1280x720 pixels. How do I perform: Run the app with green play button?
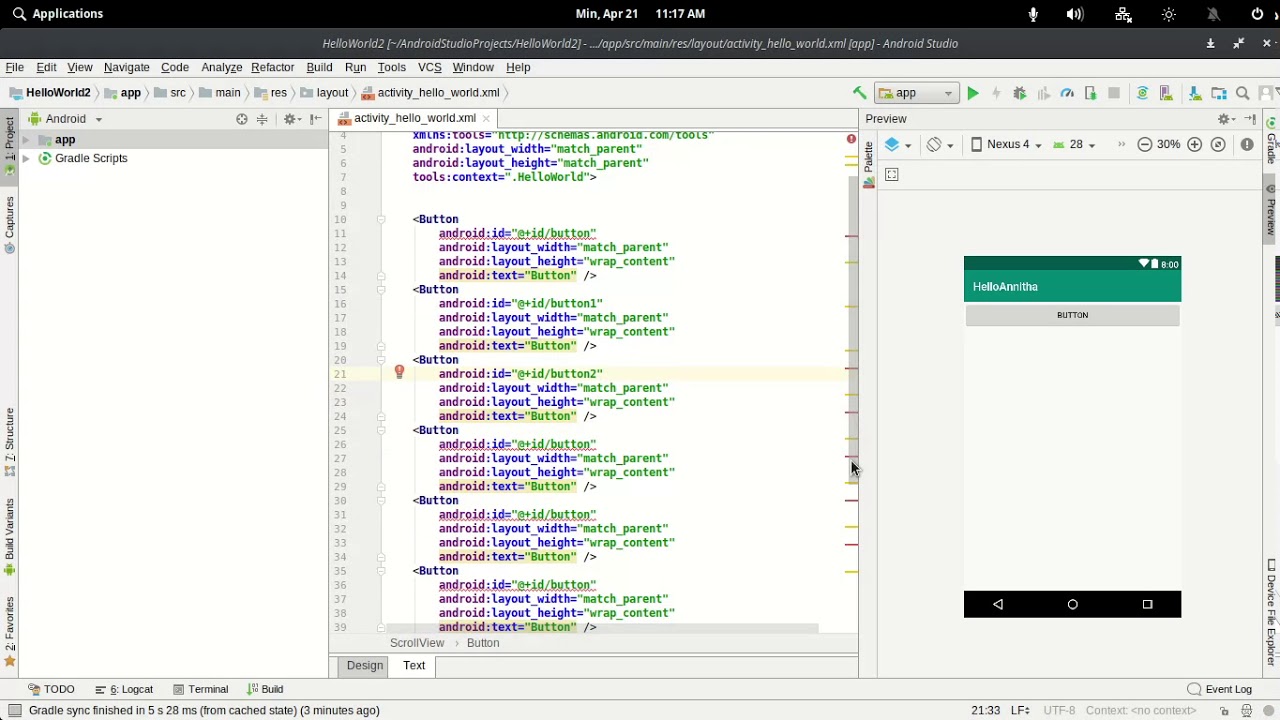pos(972,93)
